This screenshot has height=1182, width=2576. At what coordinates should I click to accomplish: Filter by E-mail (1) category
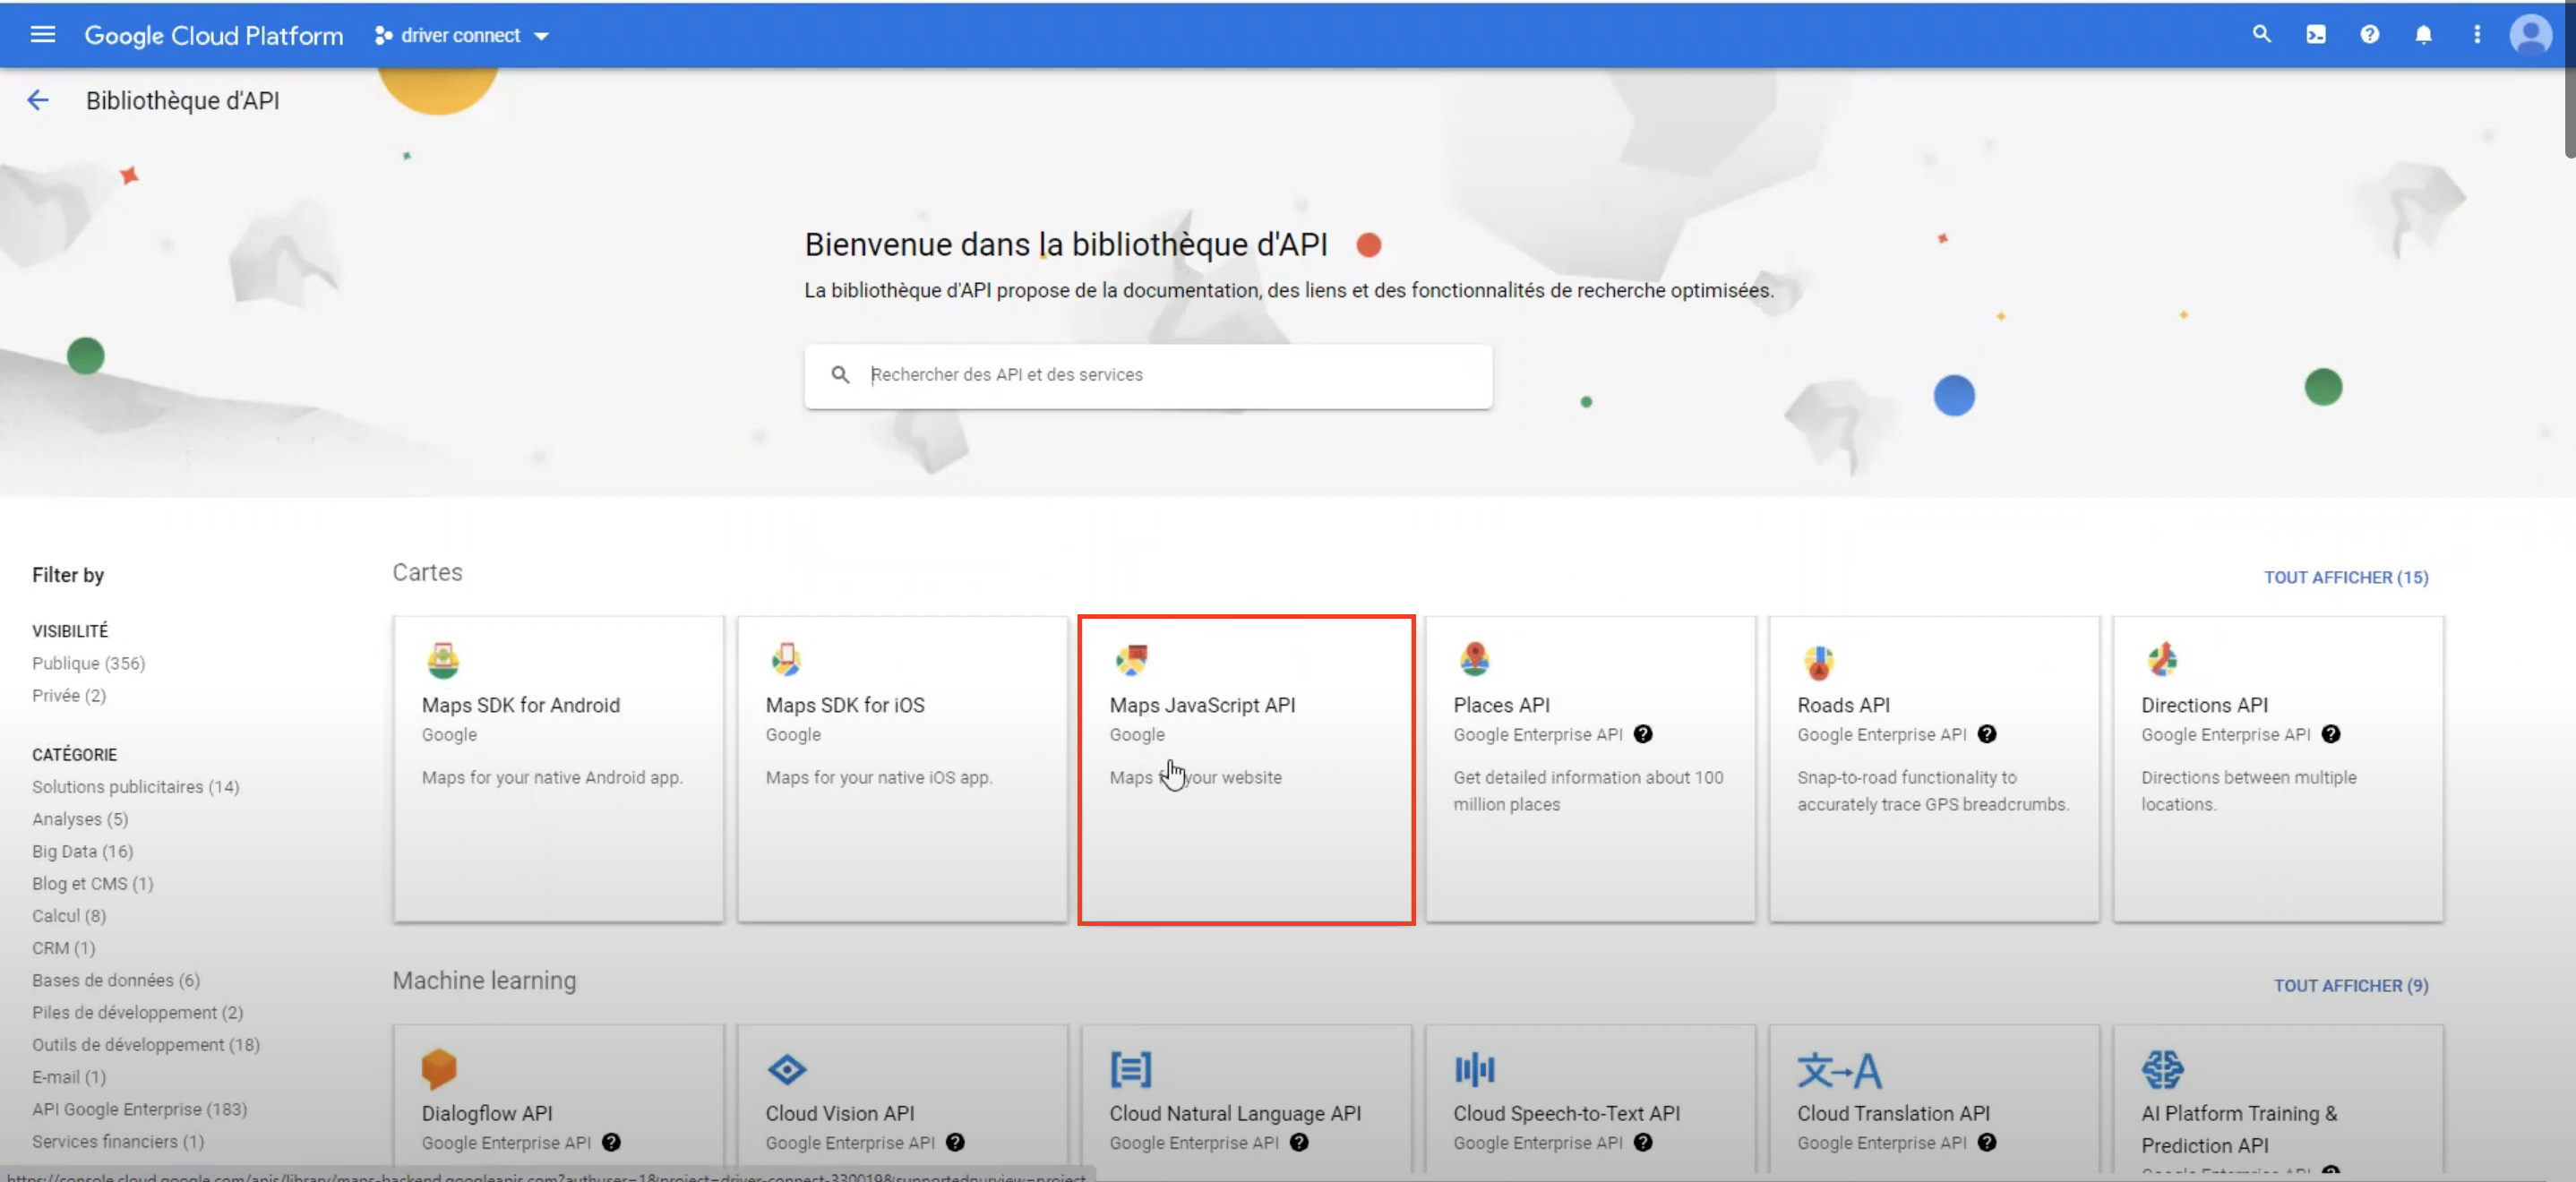(x=68, y=1077)
